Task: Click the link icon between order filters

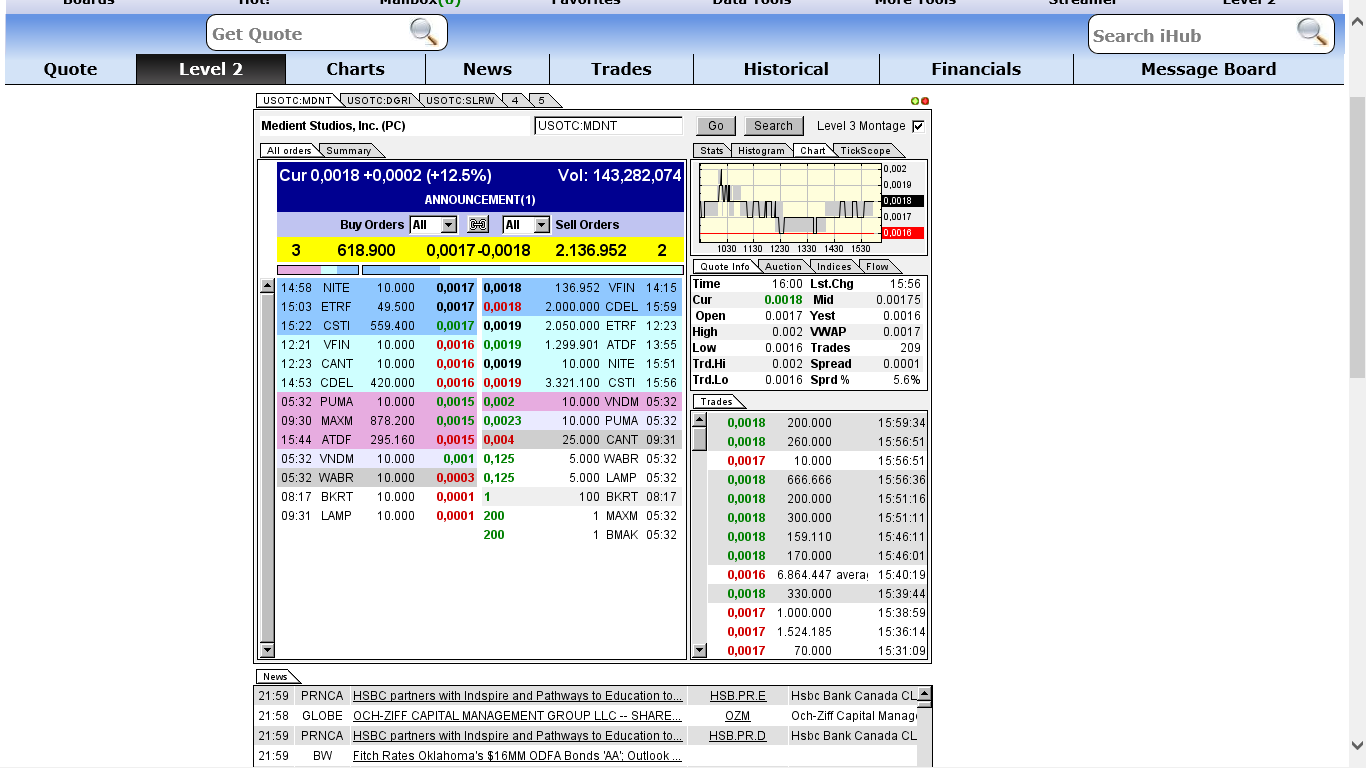Action: pyautogui.click(x=478, y=225)
